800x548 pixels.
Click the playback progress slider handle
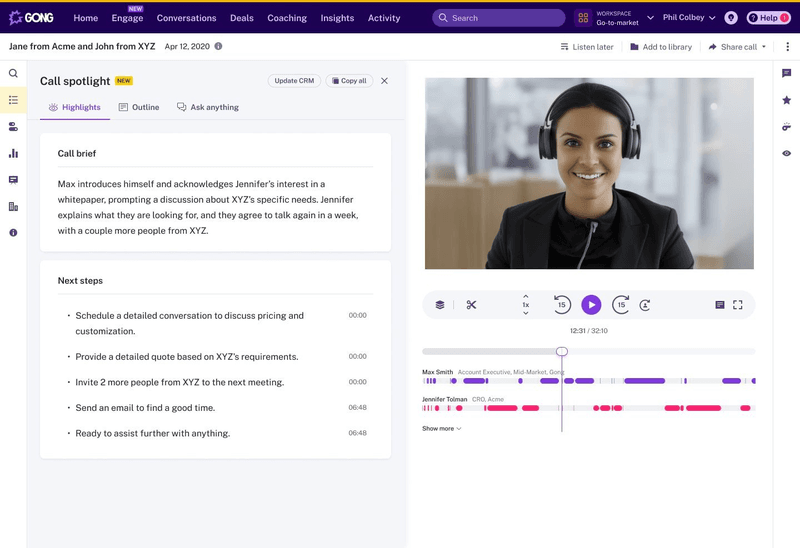pyautogui.click(x=562, y=351)
